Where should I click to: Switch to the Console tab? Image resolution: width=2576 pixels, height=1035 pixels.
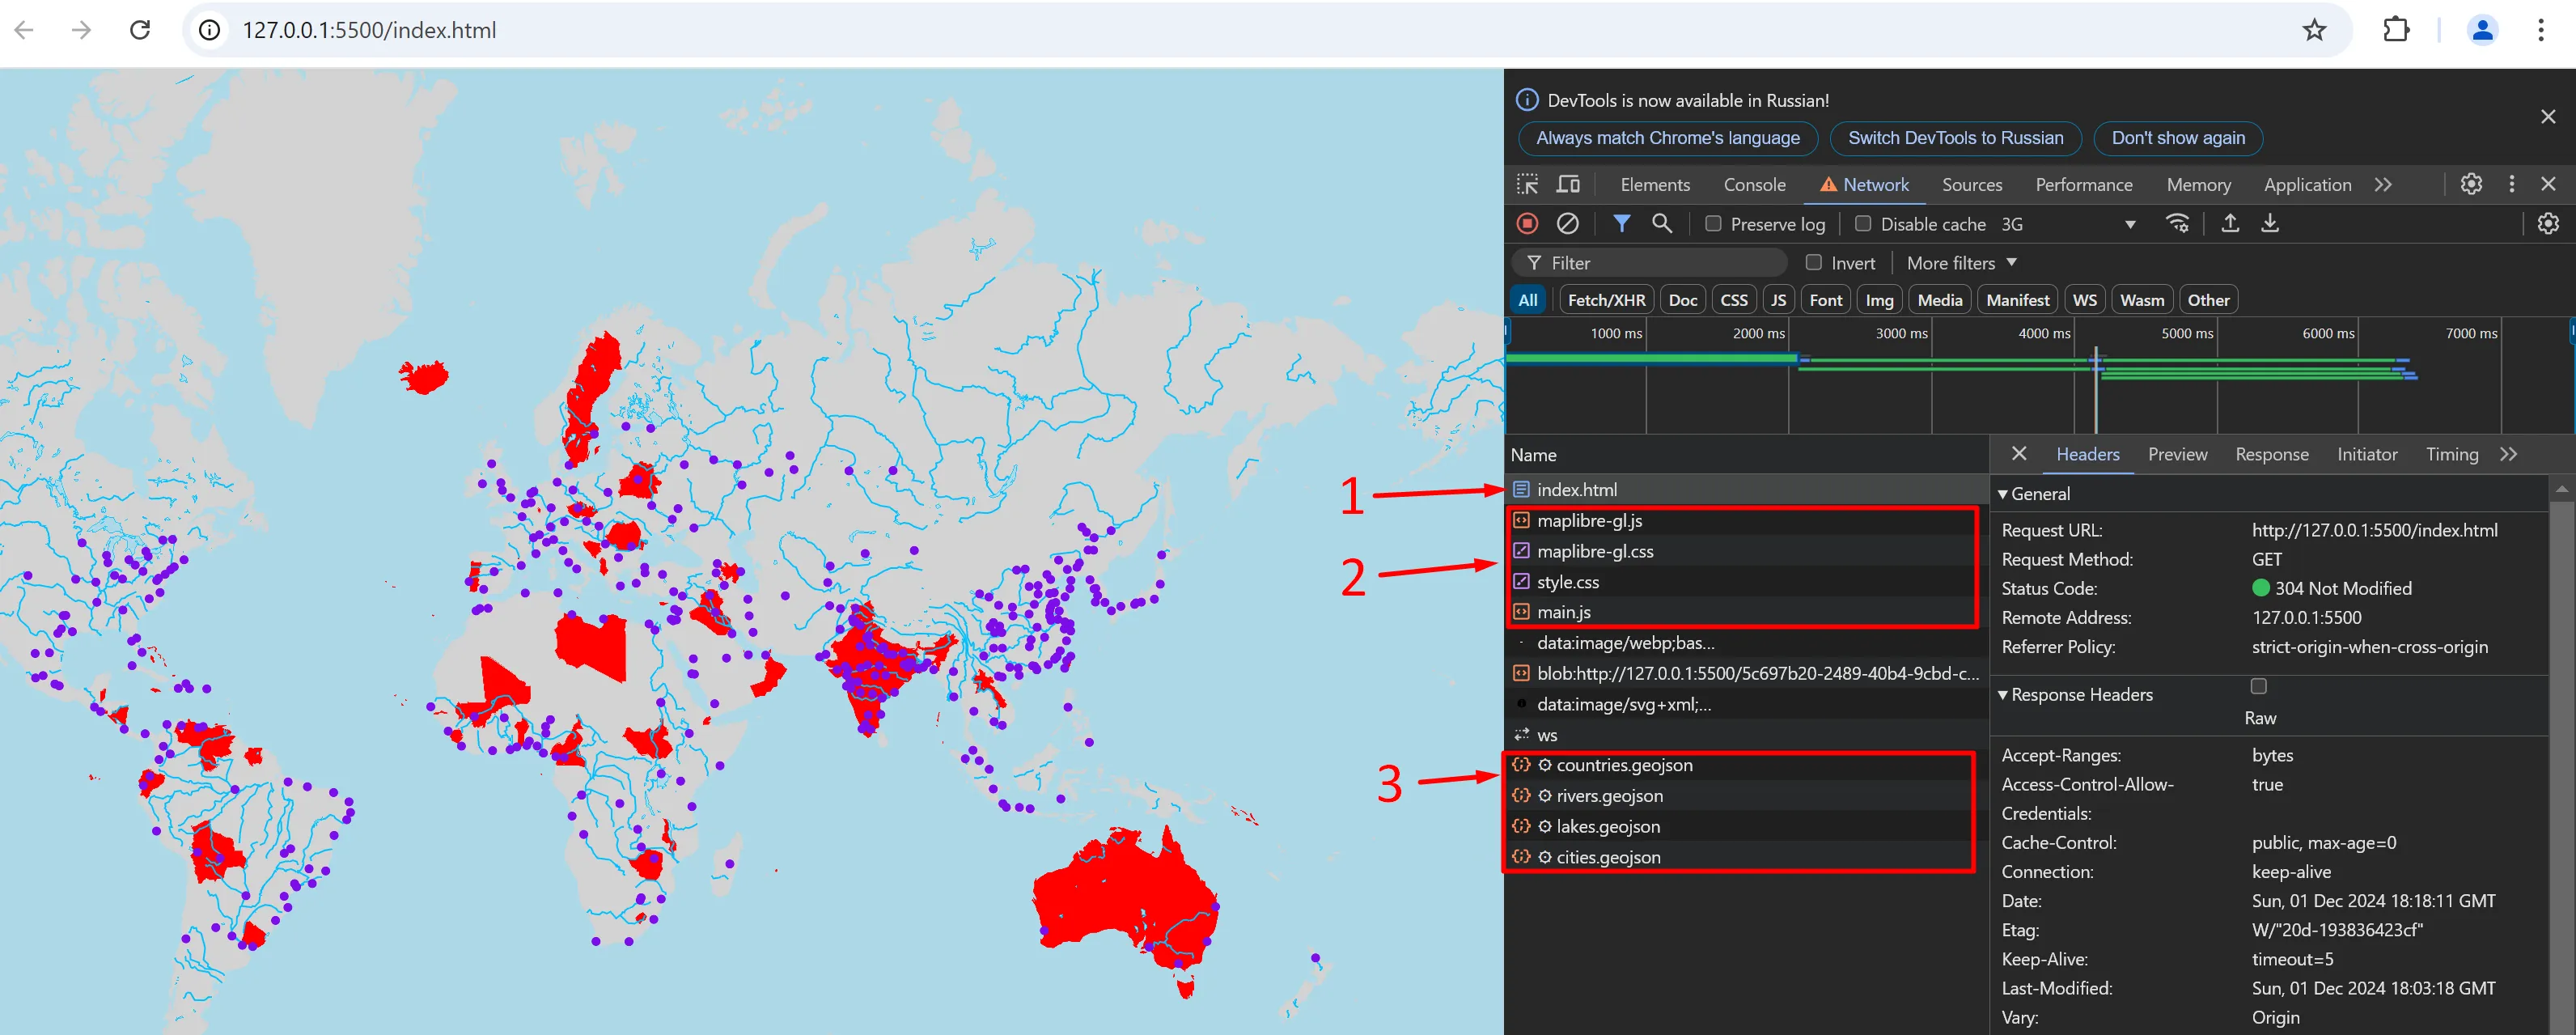tap(1754, 184)
